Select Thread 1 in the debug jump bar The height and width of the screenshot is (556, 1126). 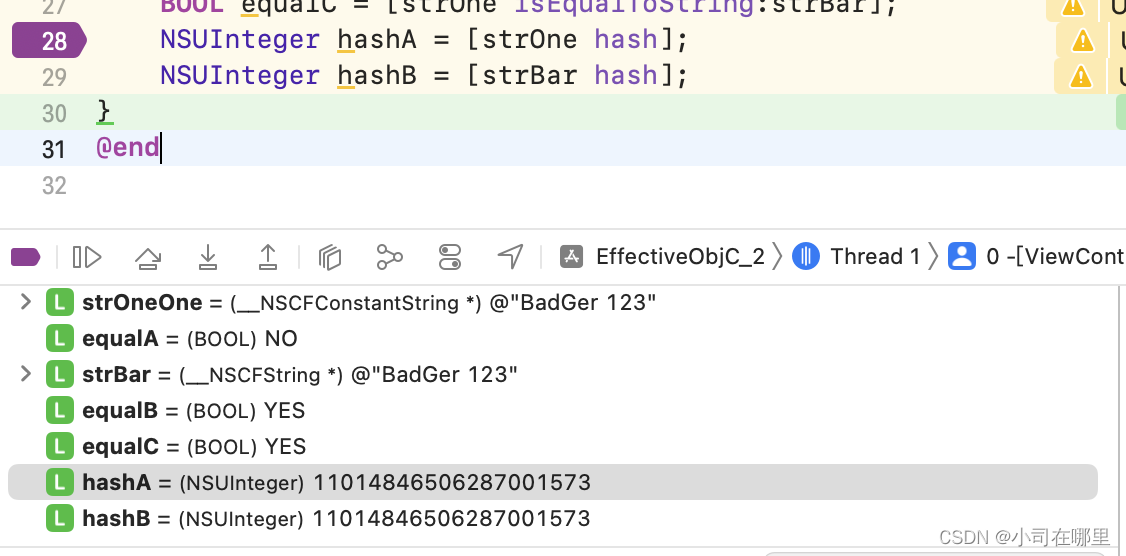[860, 257]
